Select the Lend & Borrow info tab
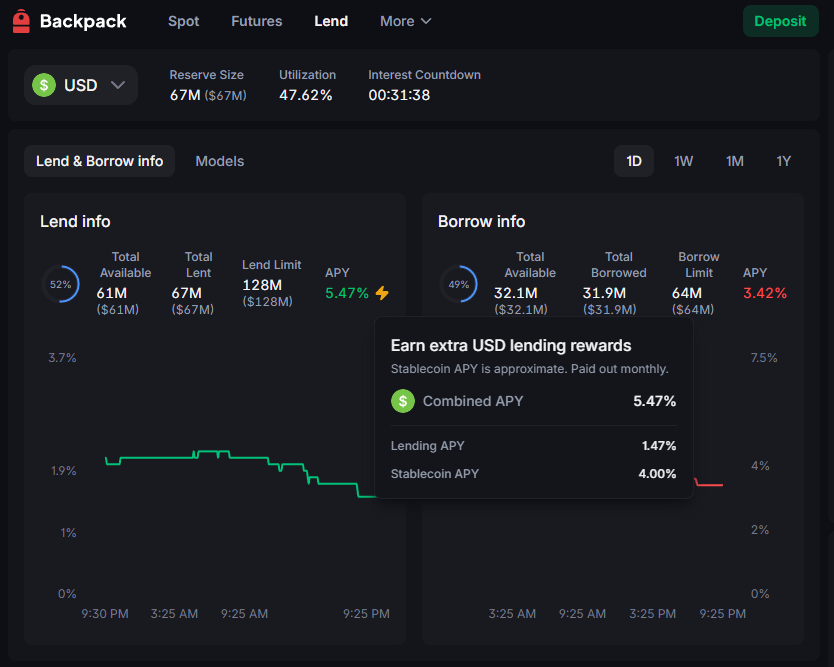 pyautogui.click(x=99, y=161)
